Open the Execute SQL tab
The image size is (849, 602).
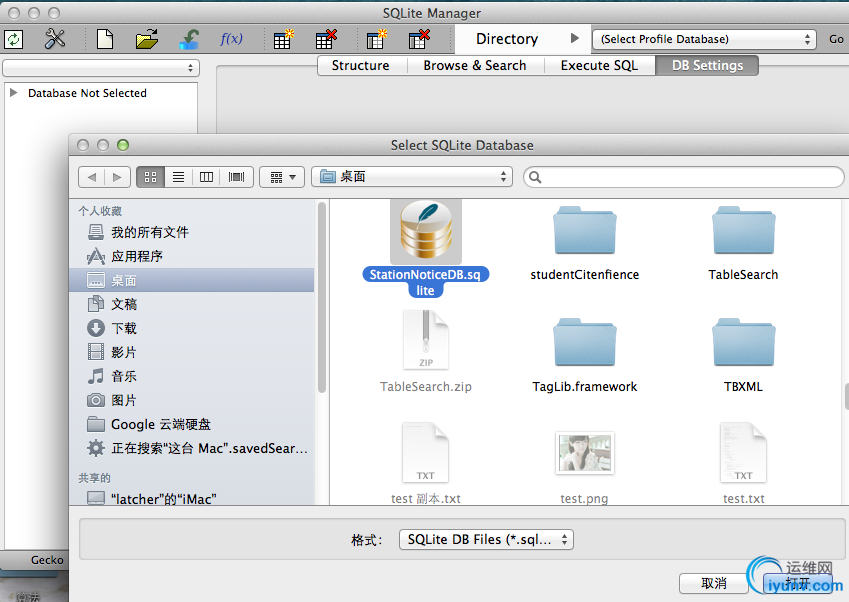coord(599,66)
